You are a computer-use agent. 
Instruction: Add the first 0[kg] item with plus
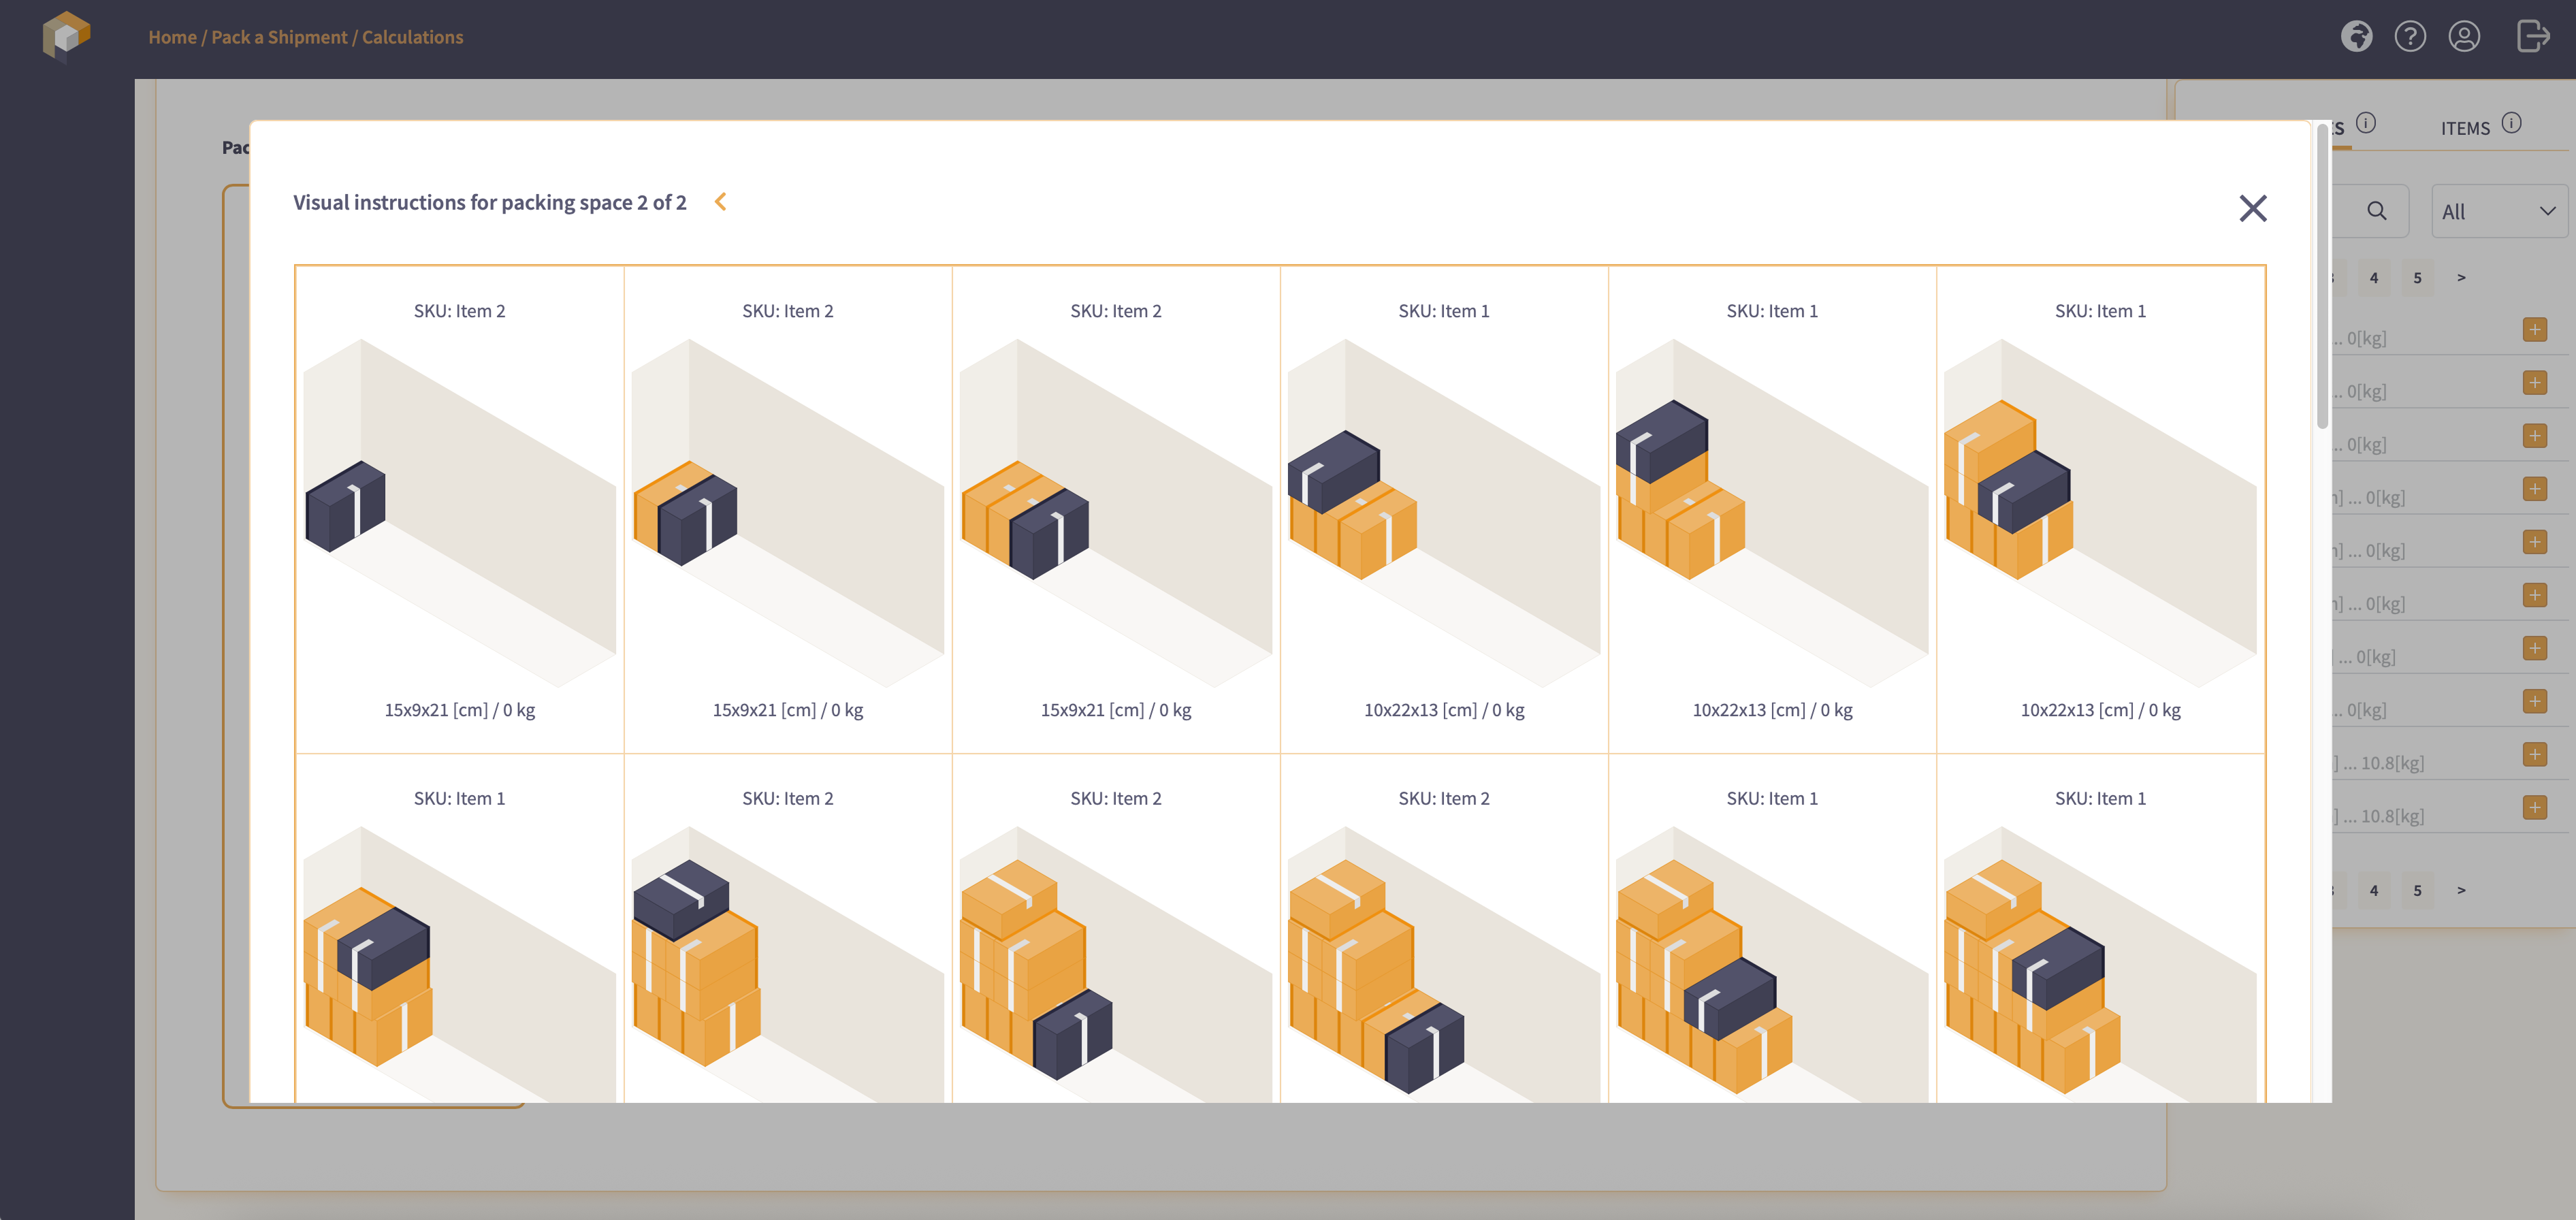pyautogui.click(x=2534, y=330)
